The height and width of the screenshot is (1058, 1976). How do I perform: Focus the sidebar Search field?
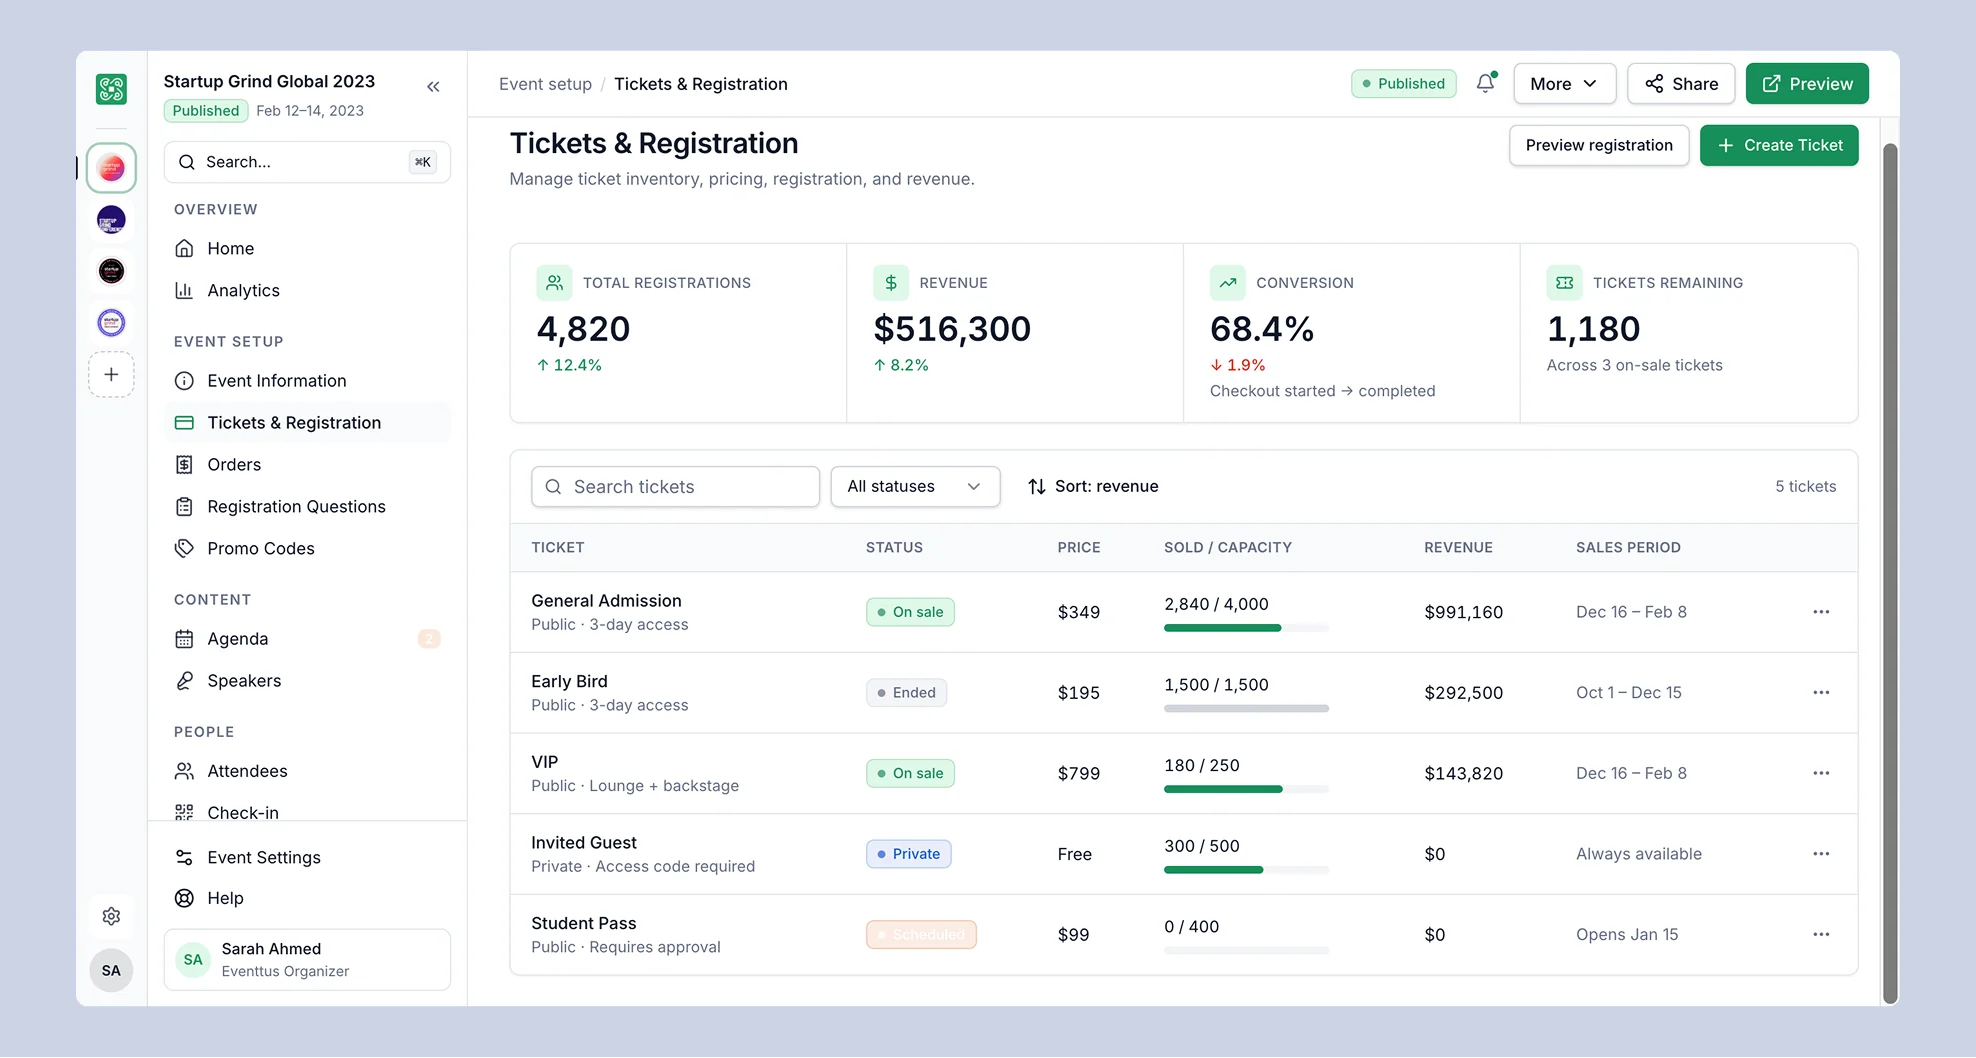[307, 162]
